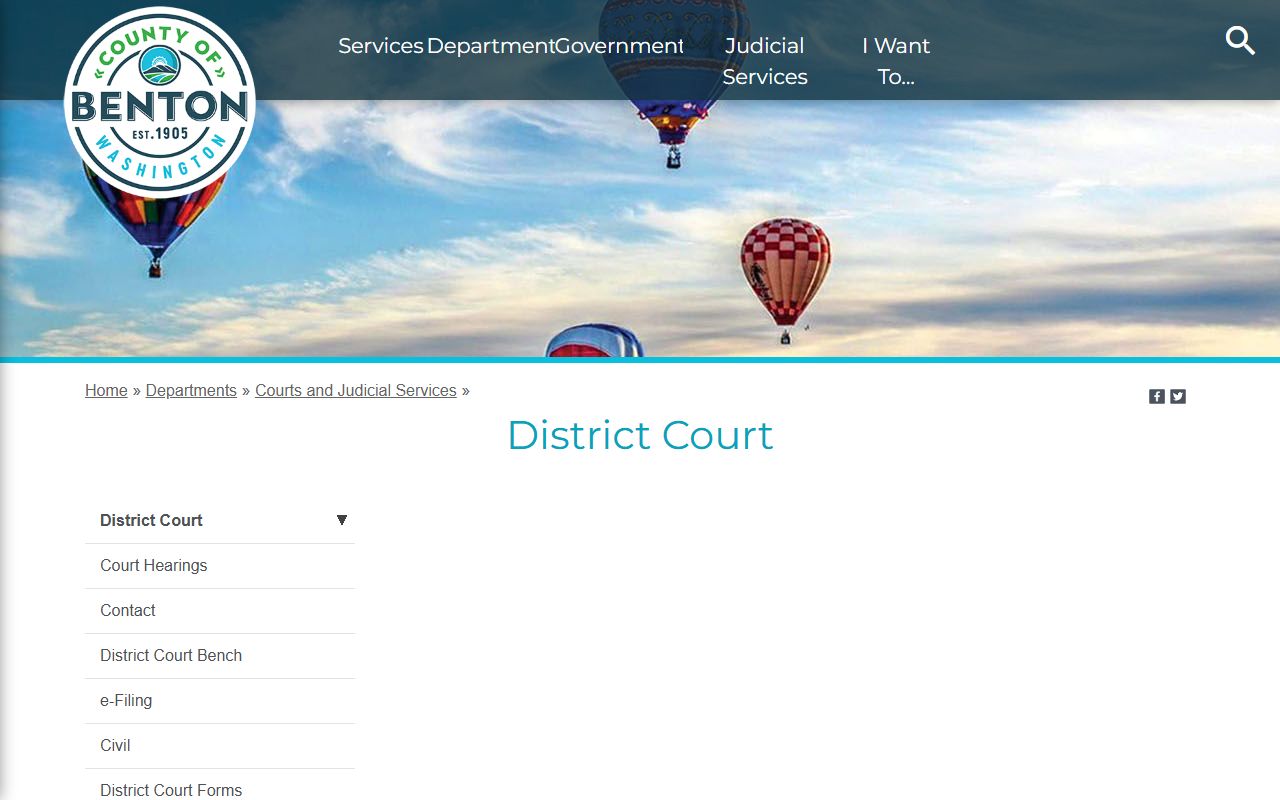Go to Home breadcrumb link

tap(106, 390)
